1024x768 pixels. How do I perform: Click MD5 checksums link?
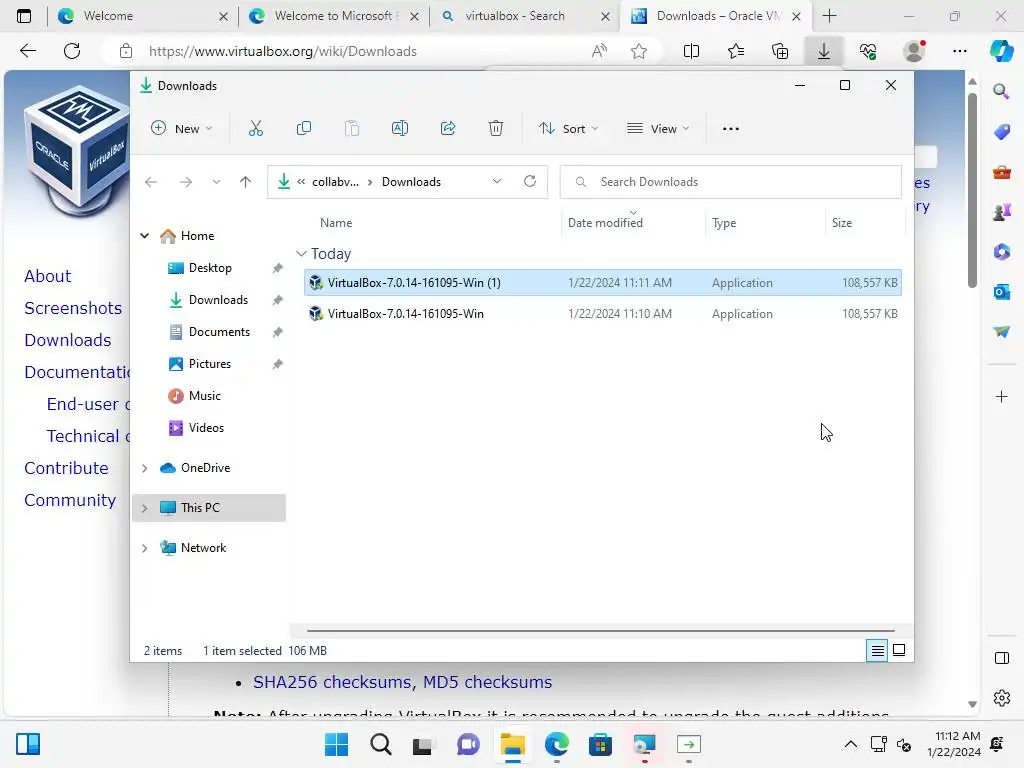(487, 682)
